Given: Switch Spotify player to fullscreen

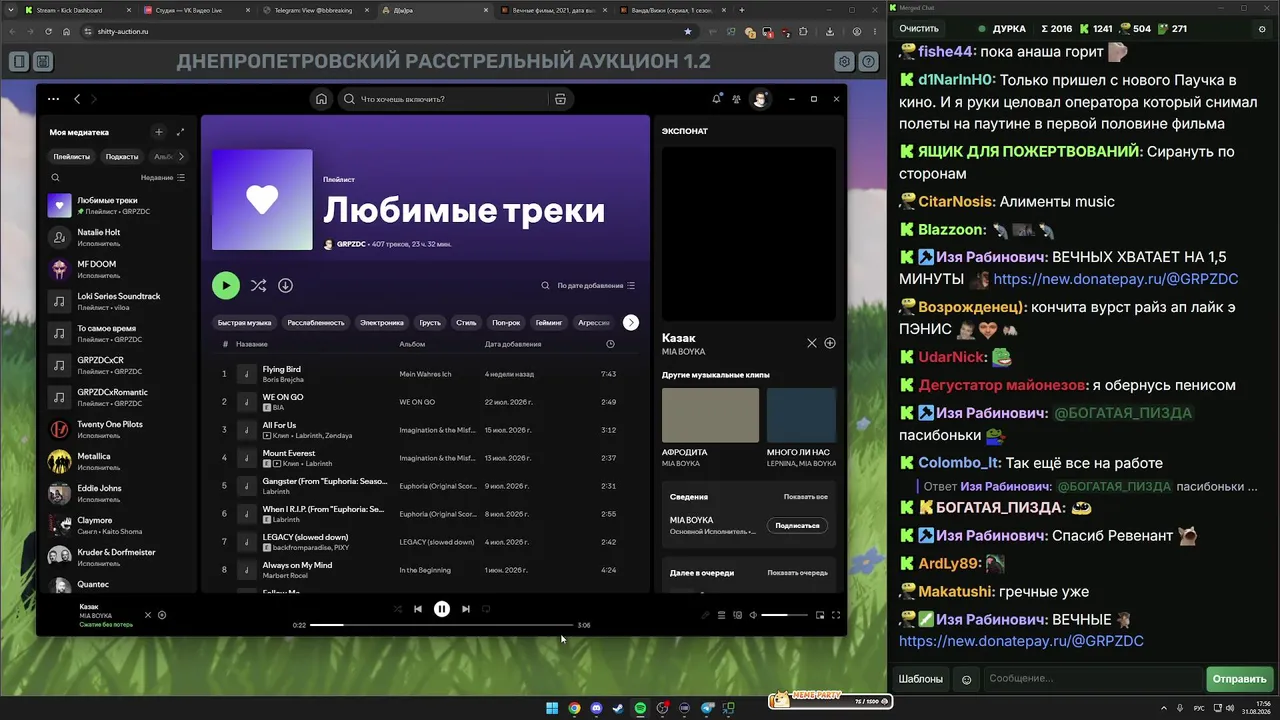Looking at the screenshot, I should (x=836, y=615).
